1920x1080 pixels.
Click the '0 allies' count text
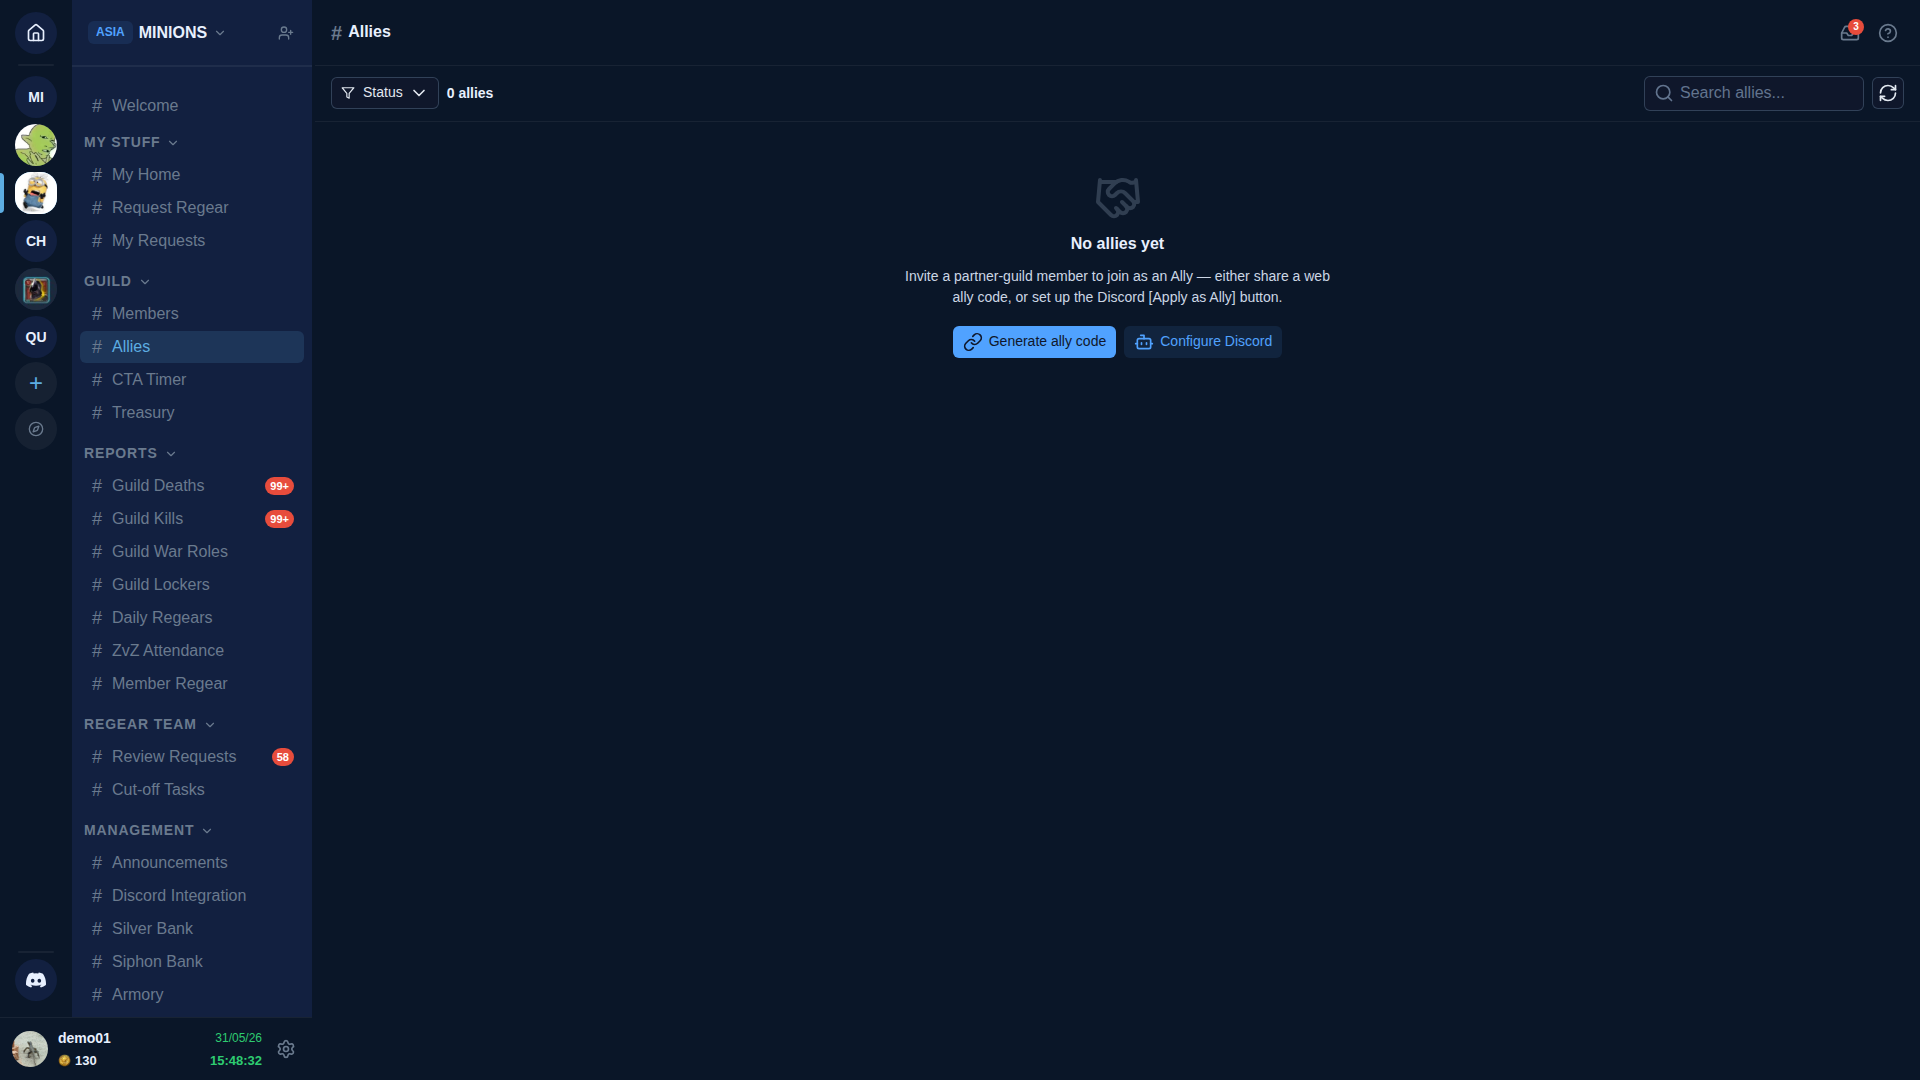pos(470,93)
